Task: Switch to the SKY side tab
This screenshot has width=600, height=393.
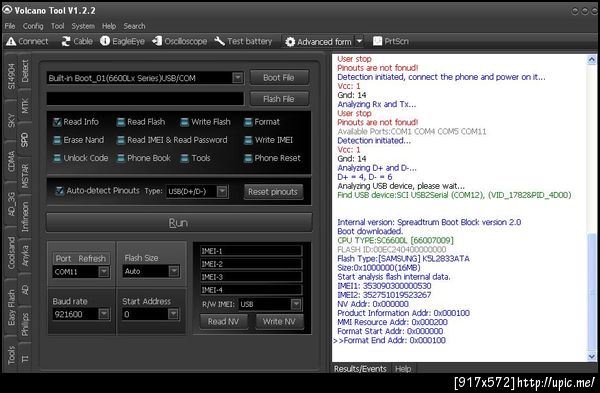Action: [11, 120]
